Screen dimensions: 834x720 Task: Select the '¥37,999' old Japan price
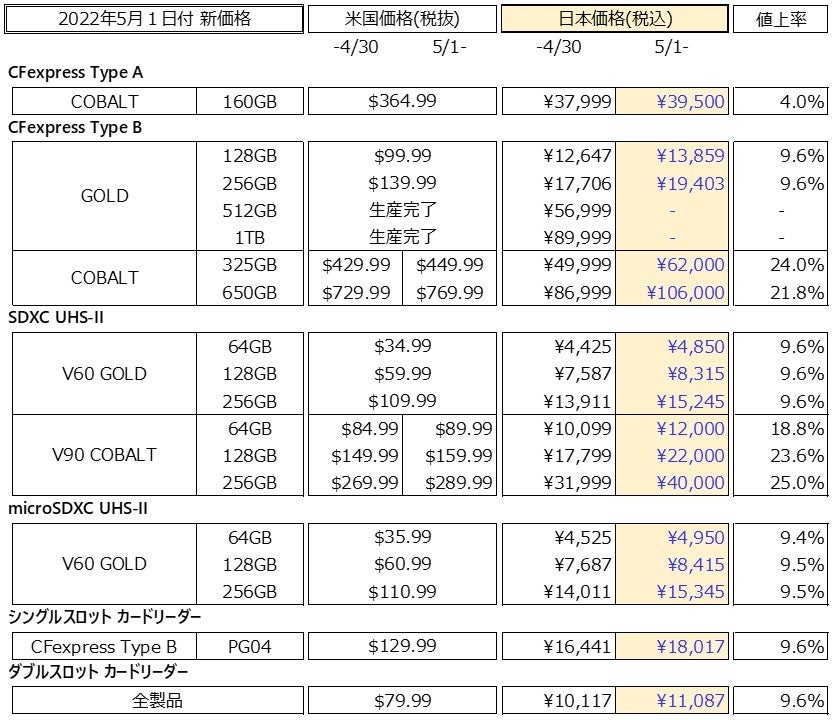(577, 101)
